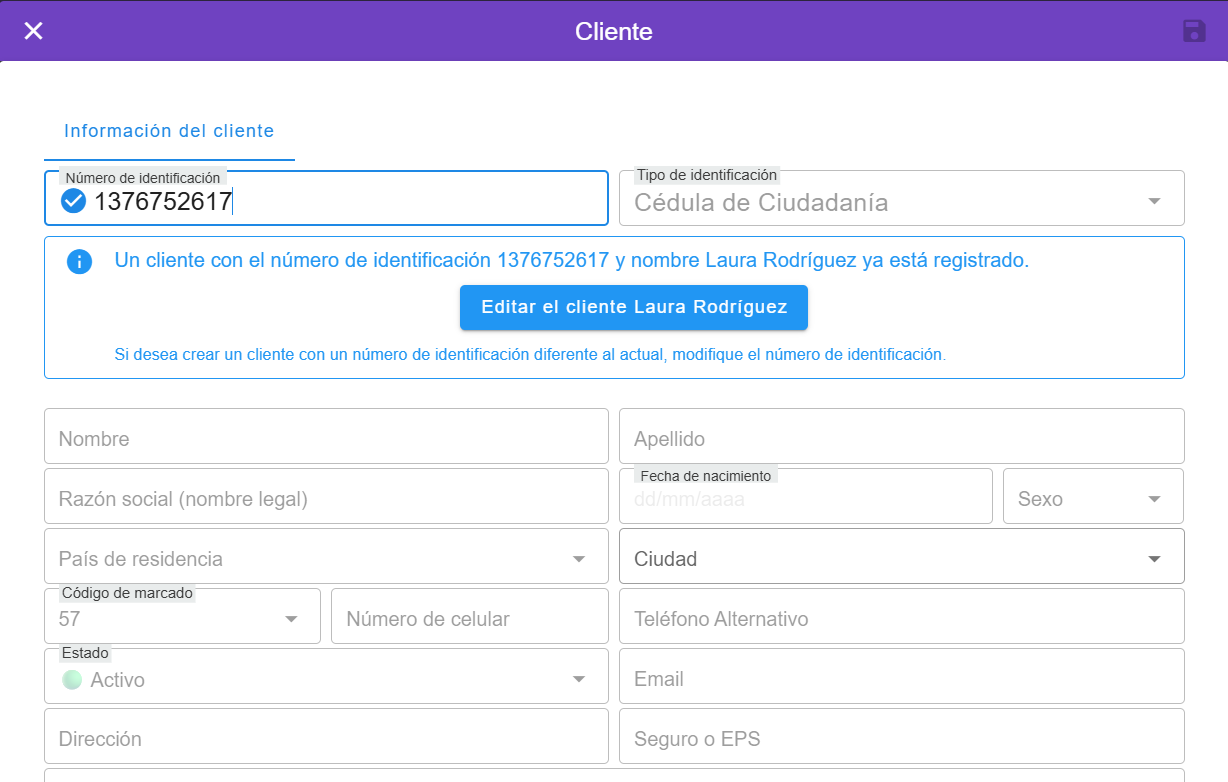This screenshot has width=1228, height=782.
Task: Select the Apellido input field
Action: 901,438
